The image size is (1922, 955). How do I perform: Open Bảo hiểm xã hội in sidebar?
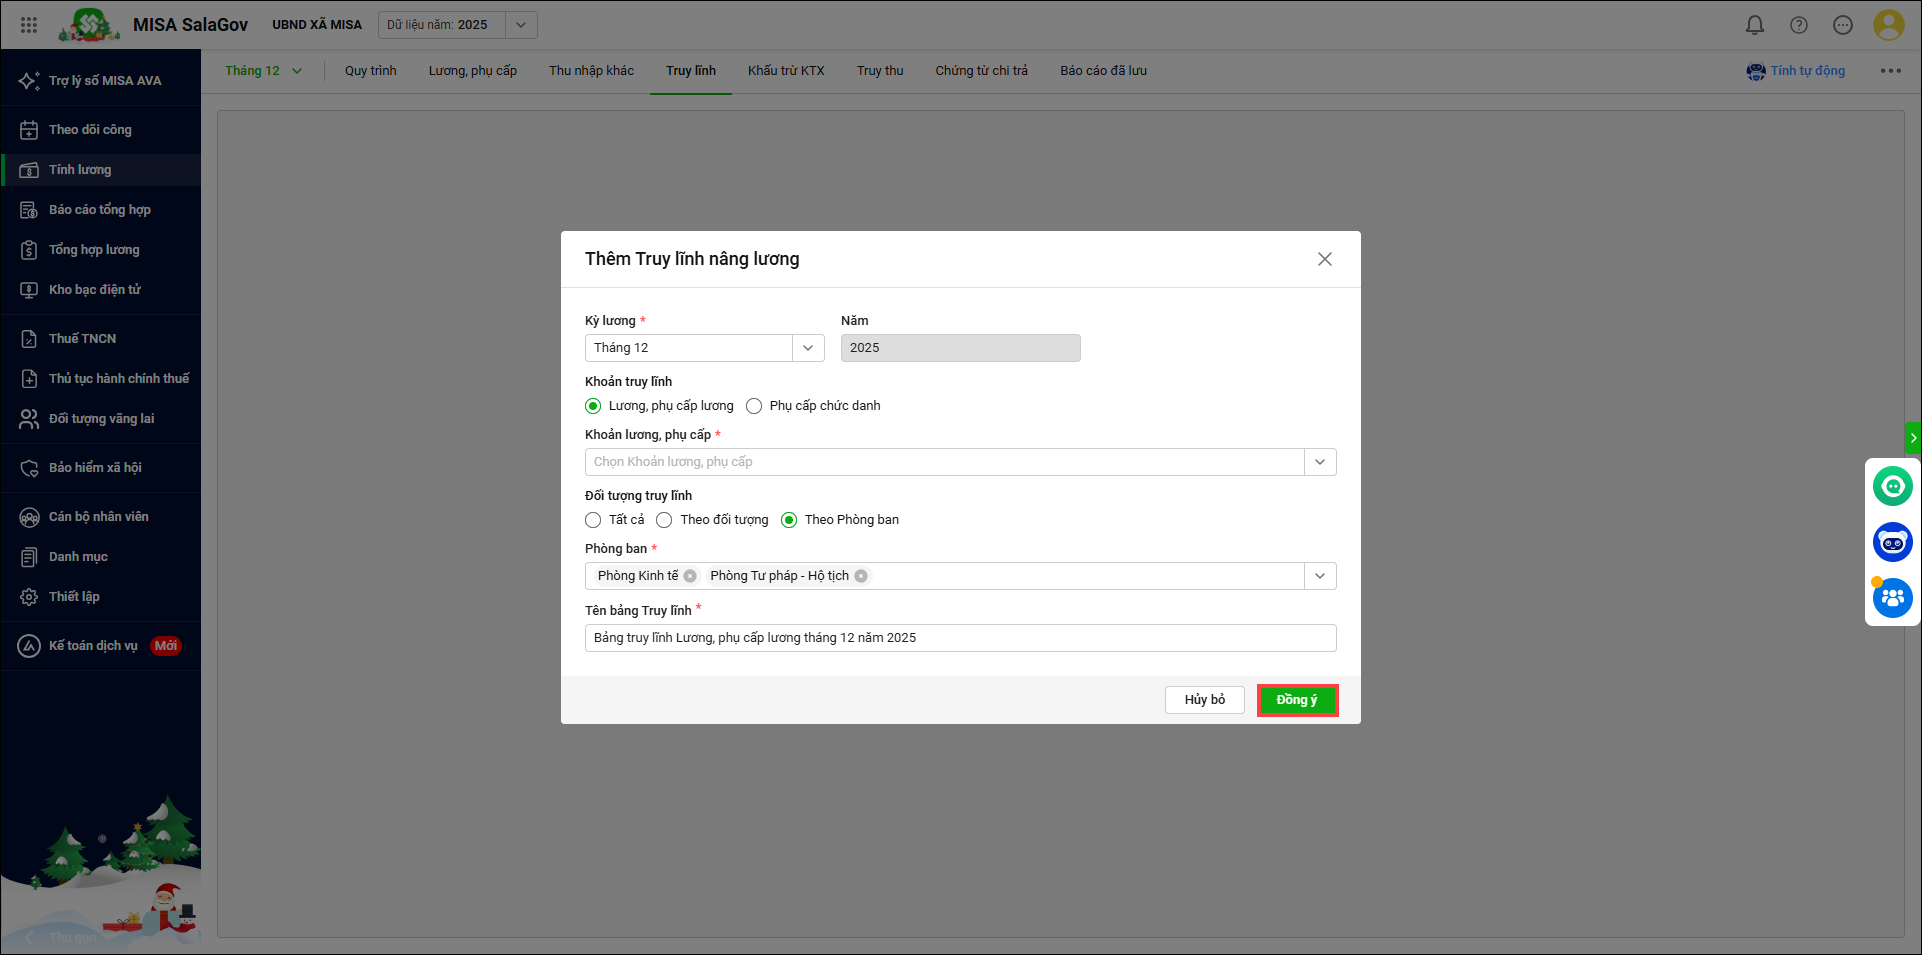95,468
